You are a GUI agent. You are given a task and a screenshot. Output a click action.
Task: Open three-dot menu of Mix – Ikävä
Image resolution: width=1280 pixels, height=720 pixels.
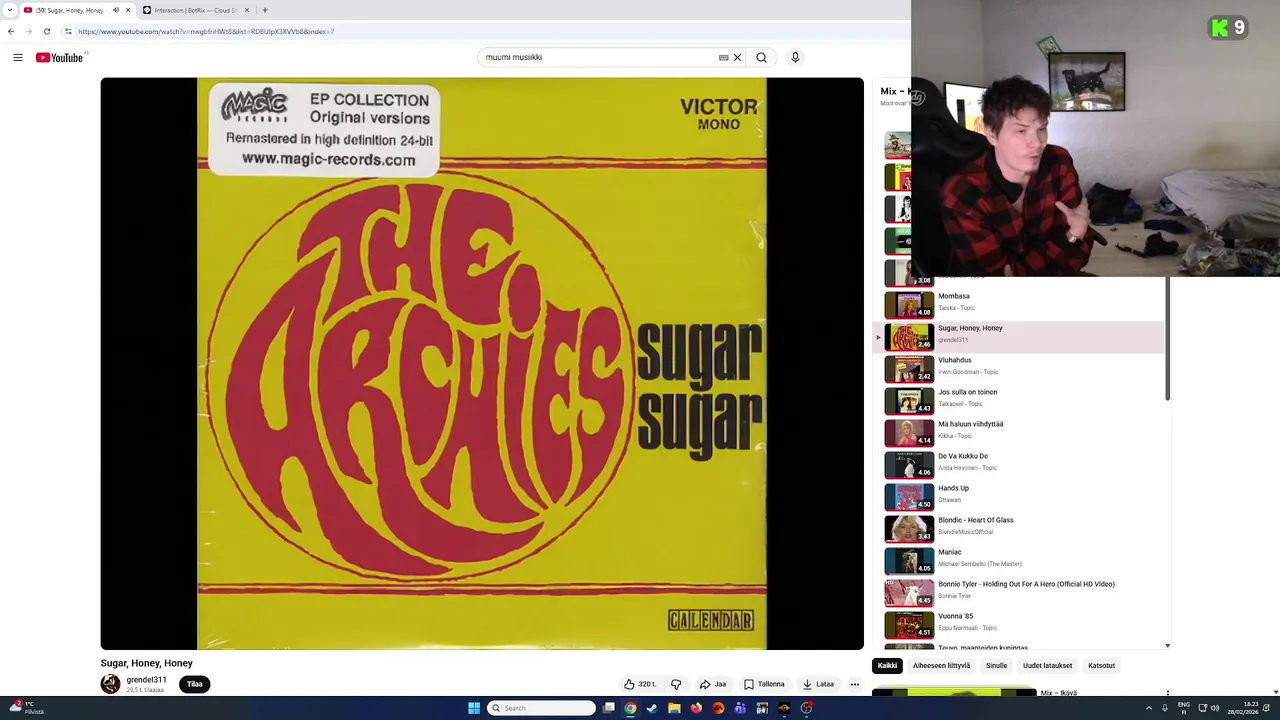point(1167,693)
